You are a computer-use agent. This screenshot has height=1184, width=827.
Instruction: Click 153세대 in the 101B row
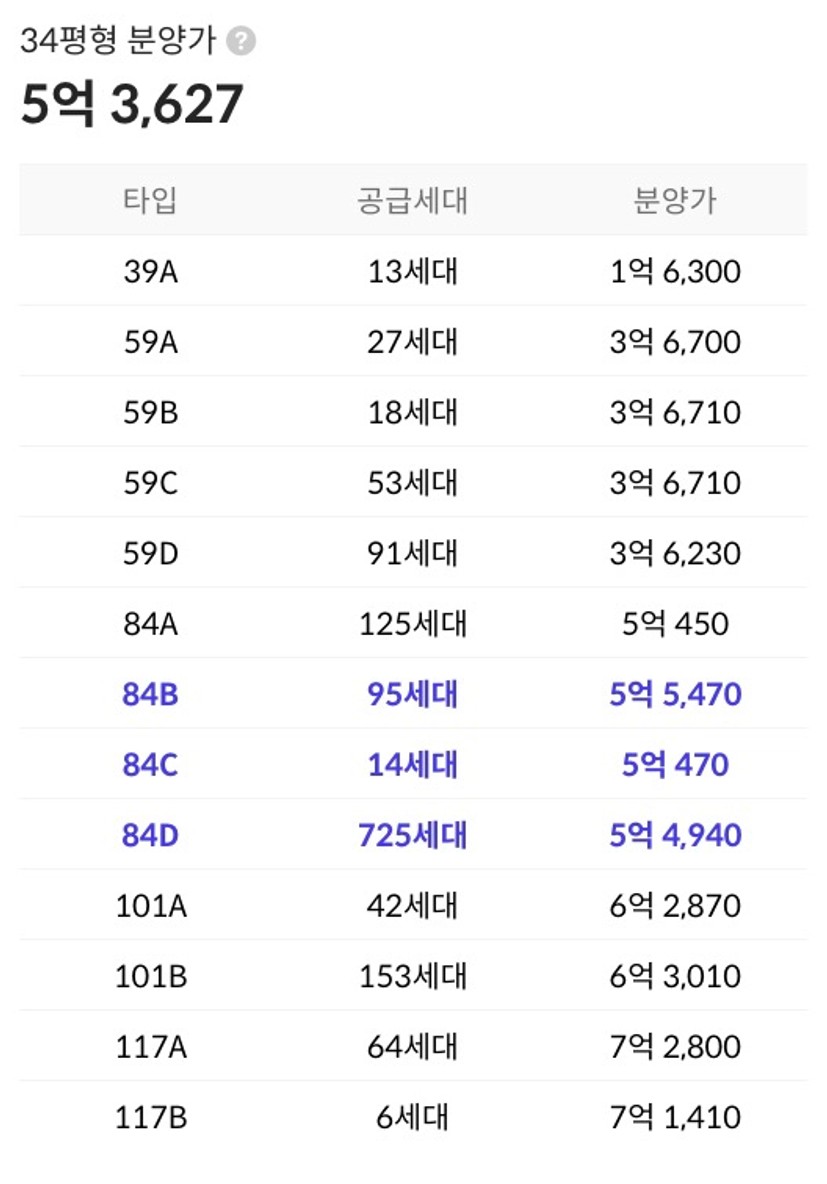click(x=412, y=976)
